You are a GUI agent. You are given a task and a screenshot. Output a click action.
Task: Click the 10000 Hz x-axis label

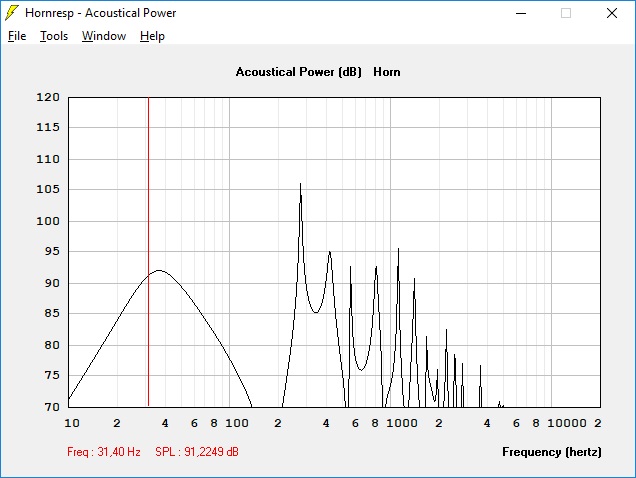click(567, 423)
